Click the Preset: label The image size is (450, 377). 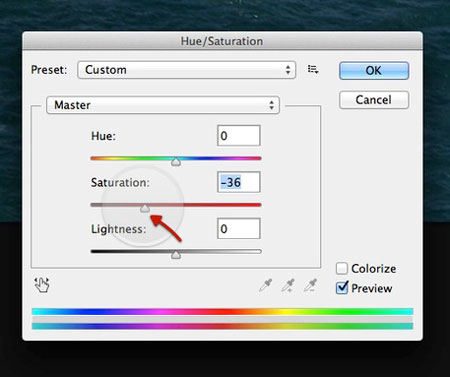click(49, 70)
